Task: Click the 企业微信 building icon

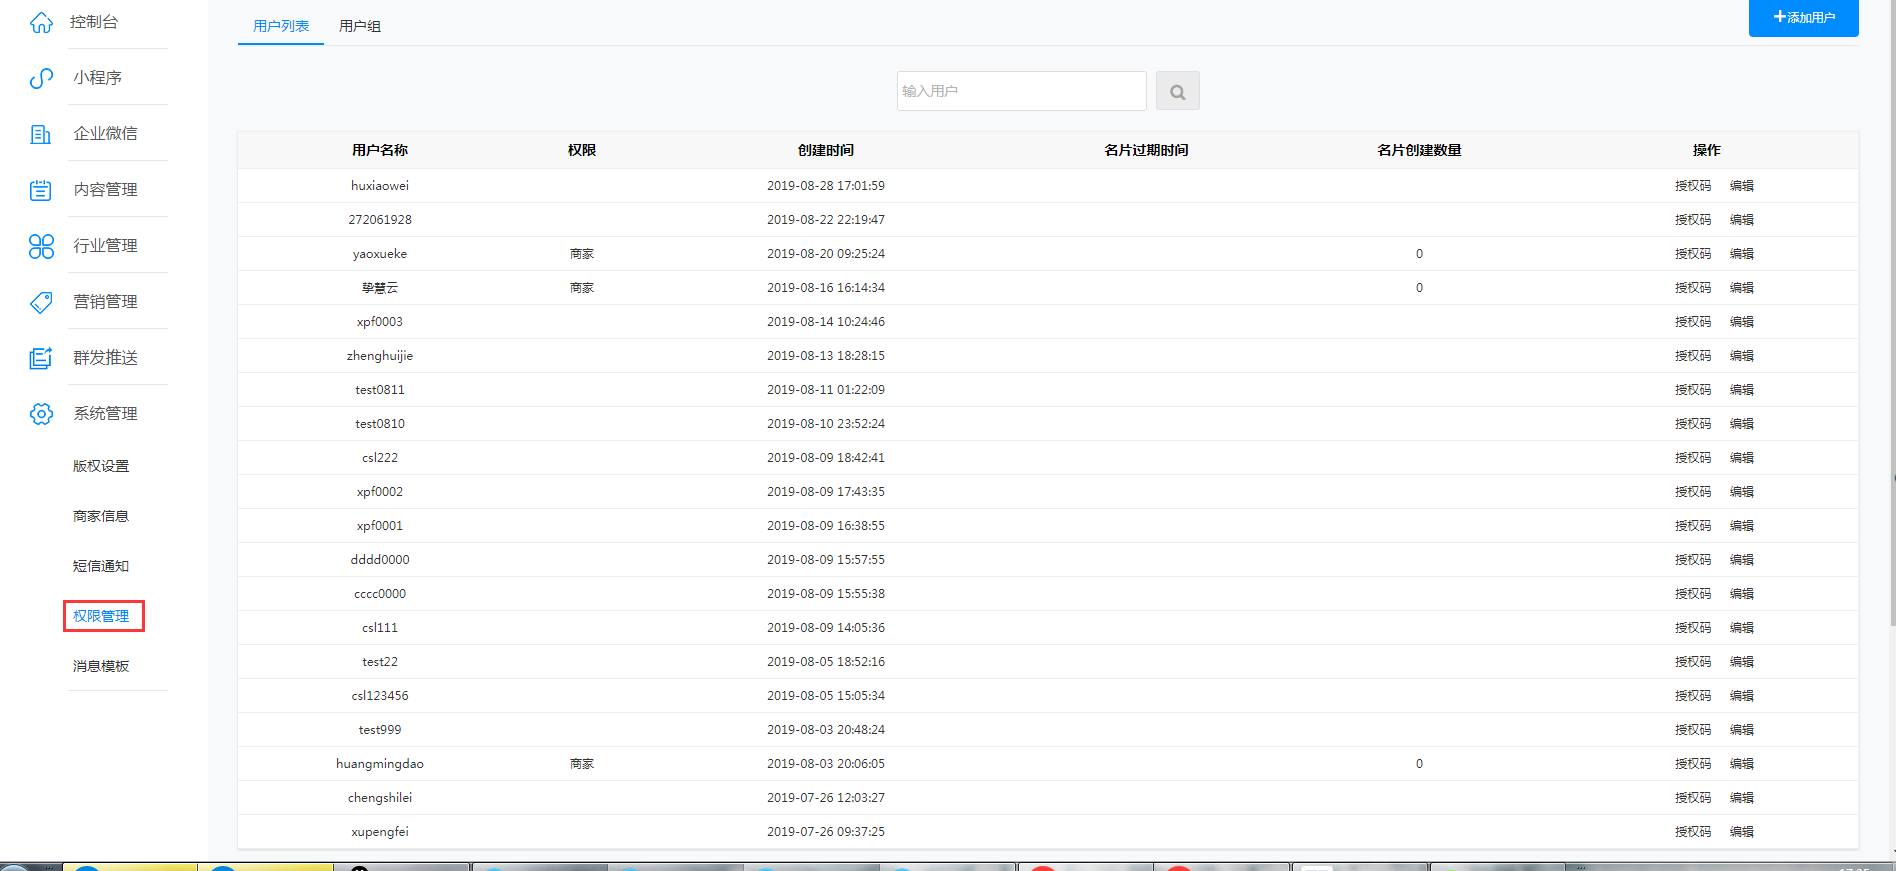Action: [x=41, y=134]
